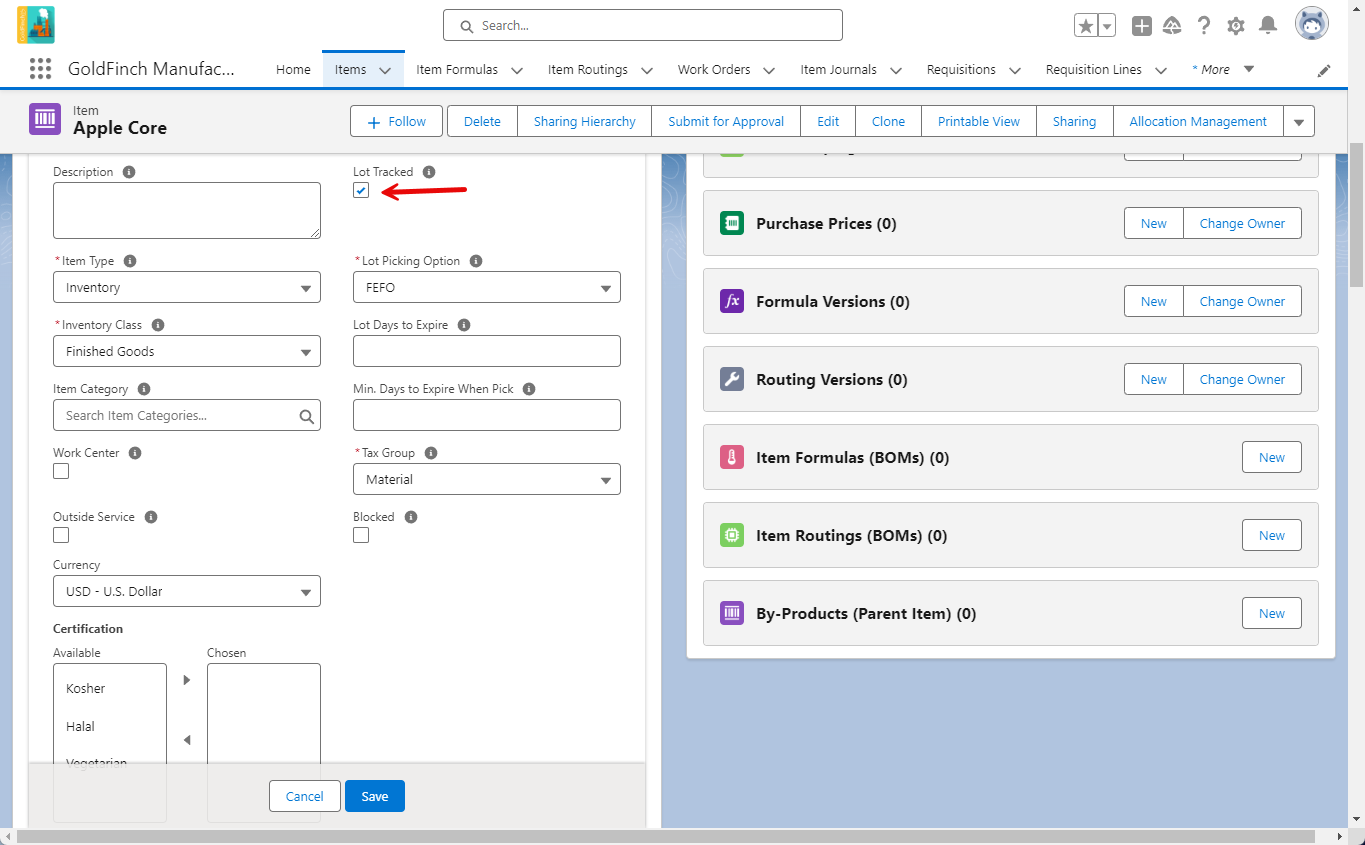Image resolution: width=1365 pixels, height=845 pixels.
Task: Move certification to Chosen with right arrow
Action: click(x=187, y=680)
